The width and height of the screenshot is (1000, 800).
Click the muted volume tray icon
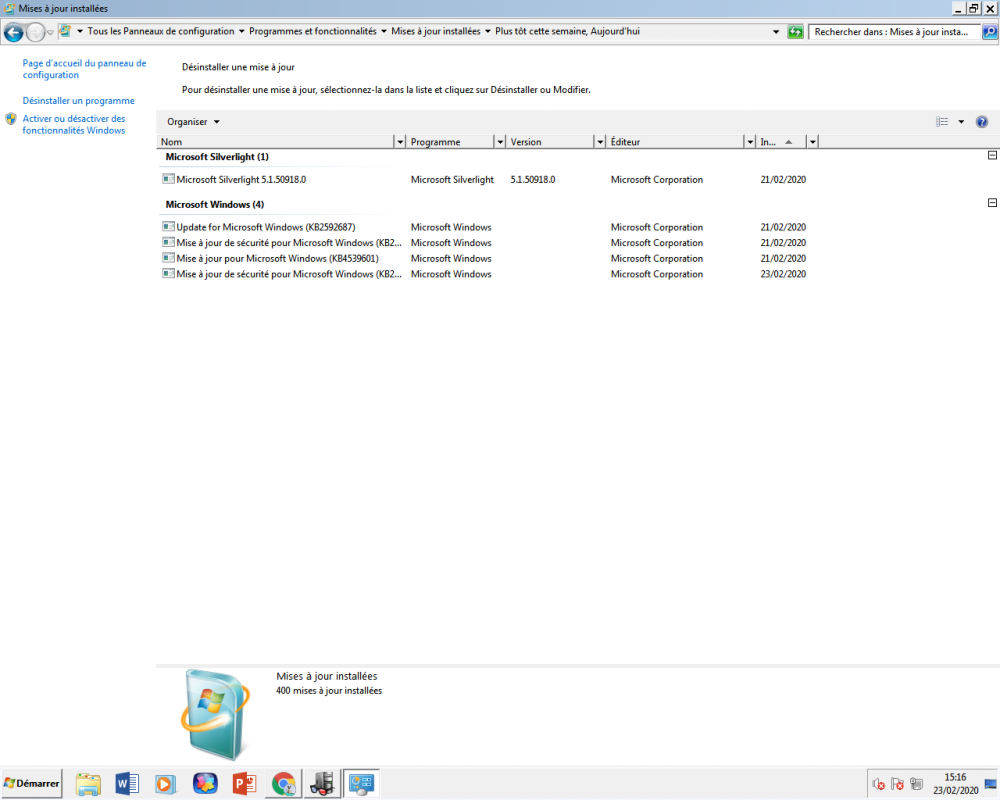pyautogui.click(x=878, y=784)
